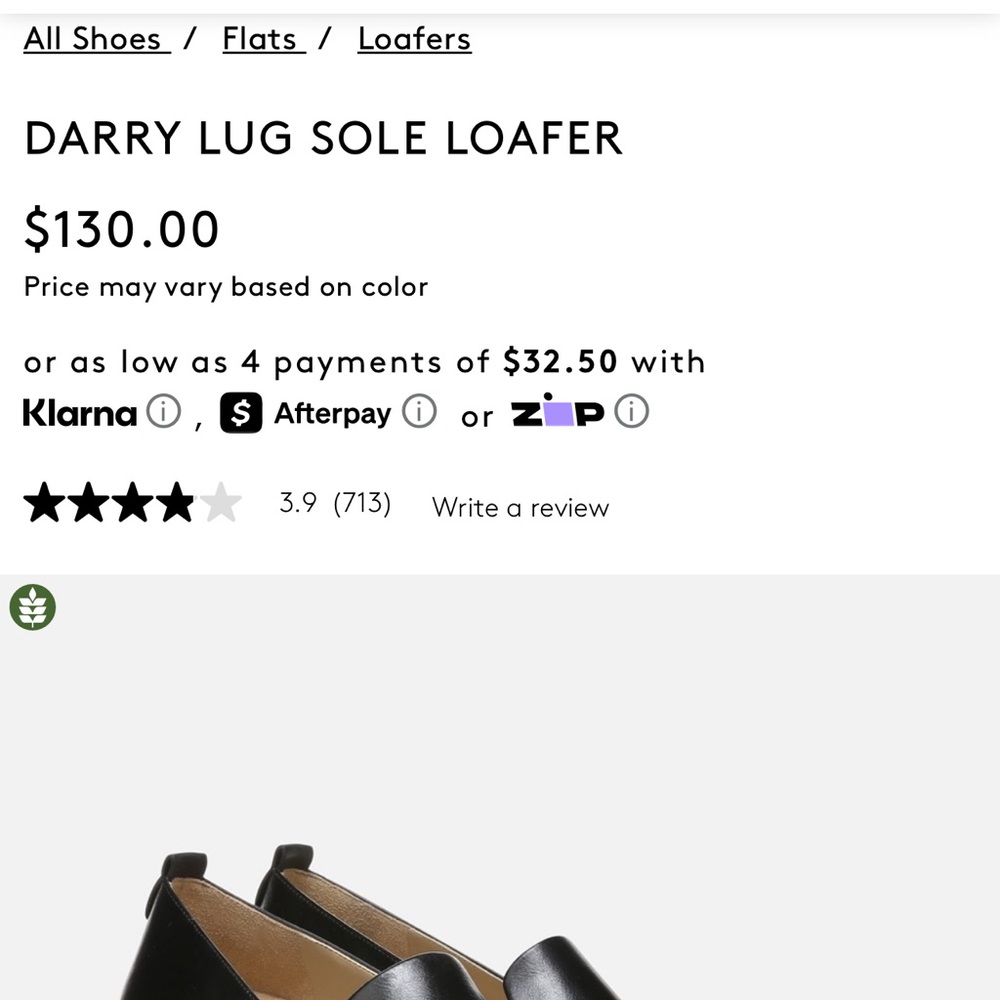
Task: Click the Afterpay logo icon
Action: coord(240,412)
